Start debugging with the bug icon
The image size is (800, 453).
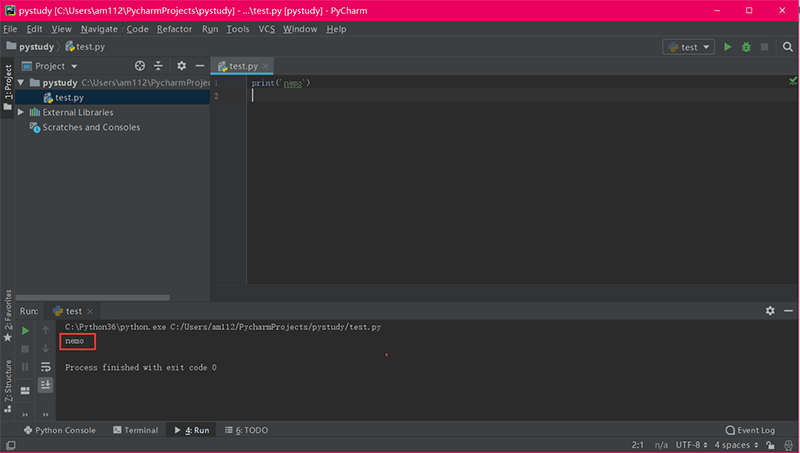pos(746,47)
